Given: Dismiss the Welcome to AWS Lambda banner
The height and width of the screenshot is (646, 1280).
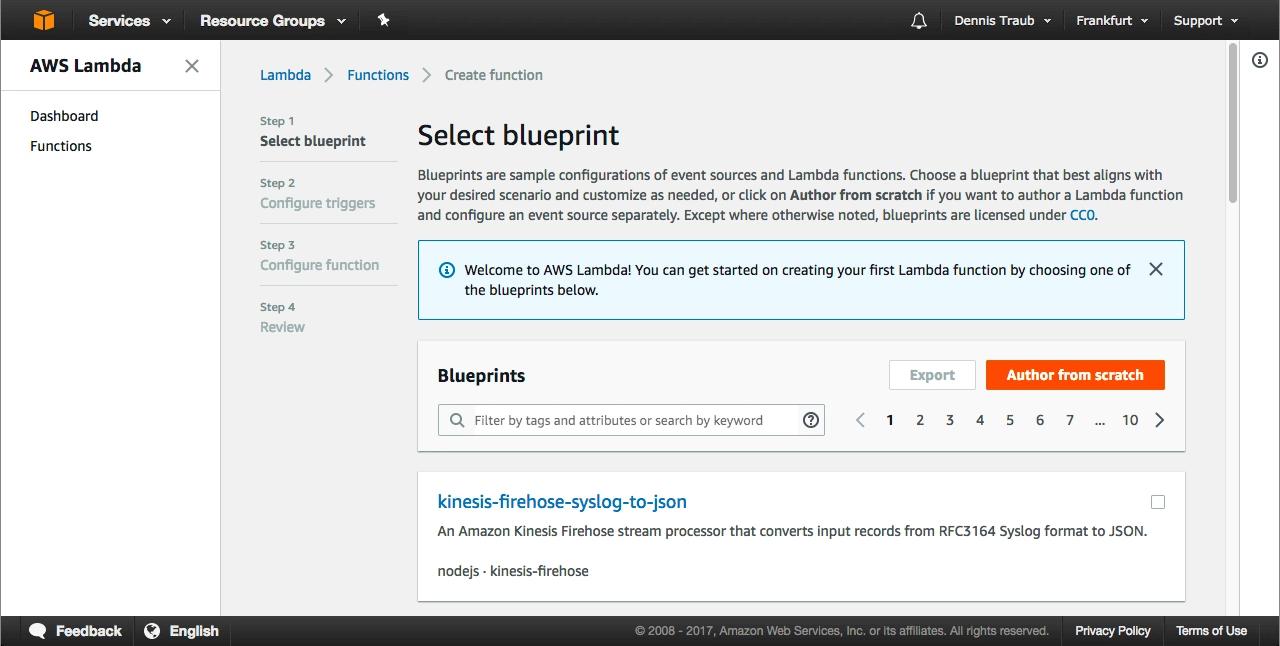Looking at the screenshot, I should coord(1155,269).
